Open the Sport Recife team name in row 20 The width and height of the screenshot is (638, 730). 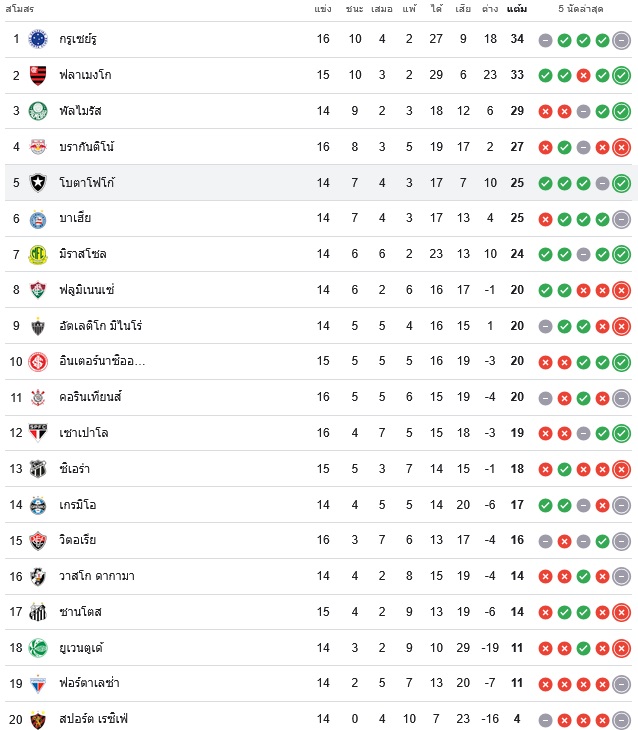click(x=93, y=719)
